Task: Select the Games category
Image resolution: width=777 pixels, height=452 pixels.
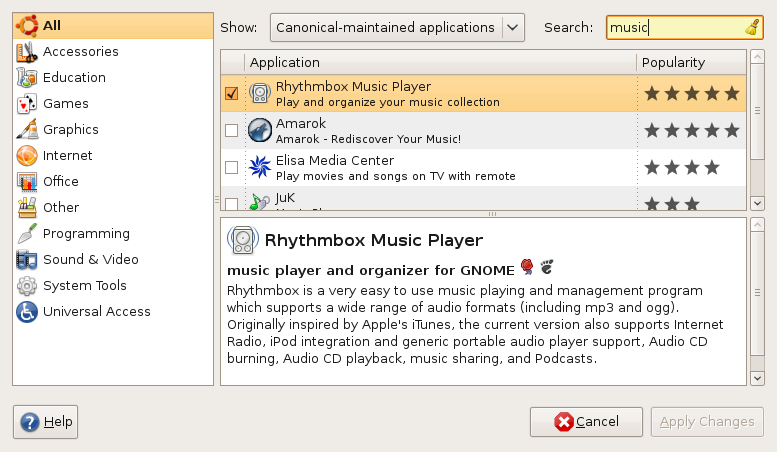Action: [x=112, y=104]
